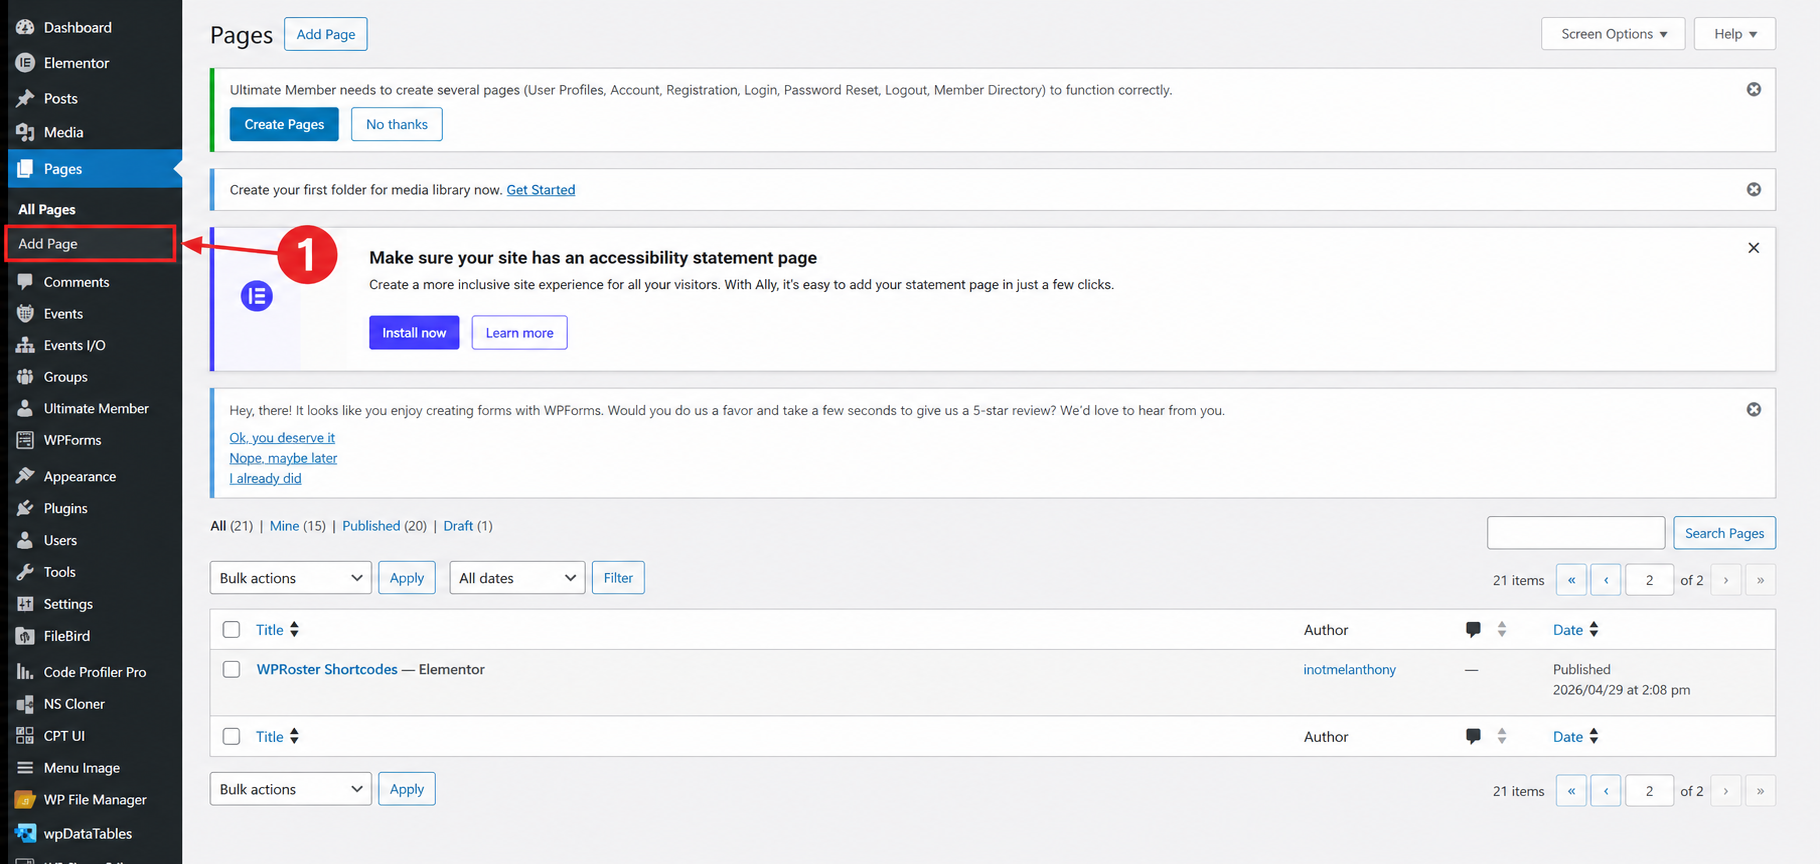Click the Appearance paintbrush icon
This screenshot has width=1820, height=864.
pos(25,476)
